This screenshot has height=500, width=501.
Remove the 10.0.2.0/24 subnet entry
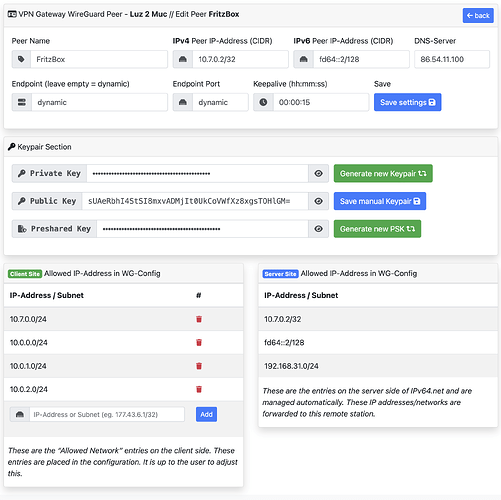pyautogui.click(x=199, y=389)
